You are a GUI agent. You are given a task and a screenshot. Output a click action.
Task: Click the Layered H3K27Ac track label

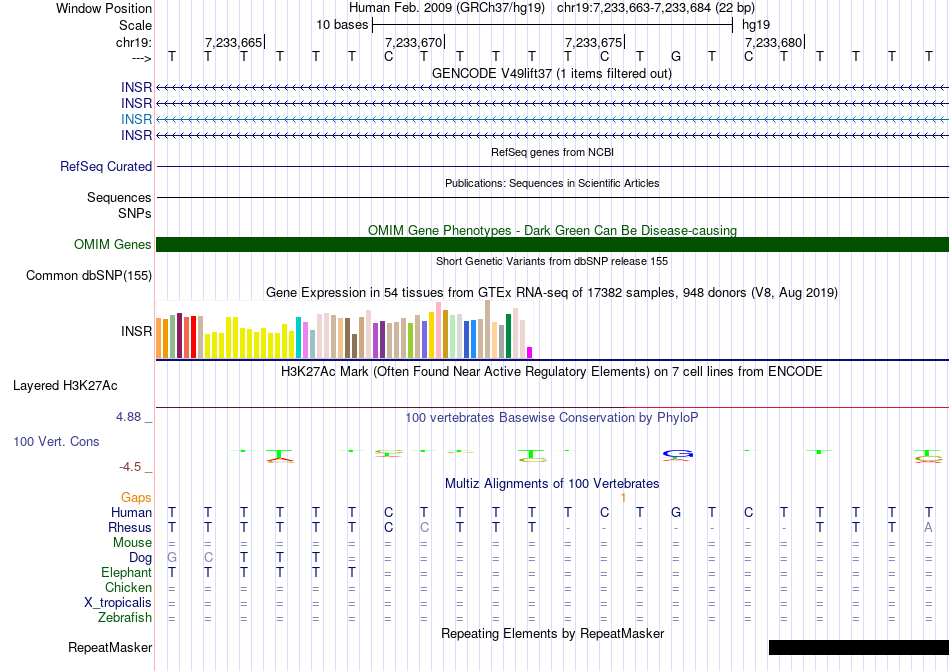(65, 385)
